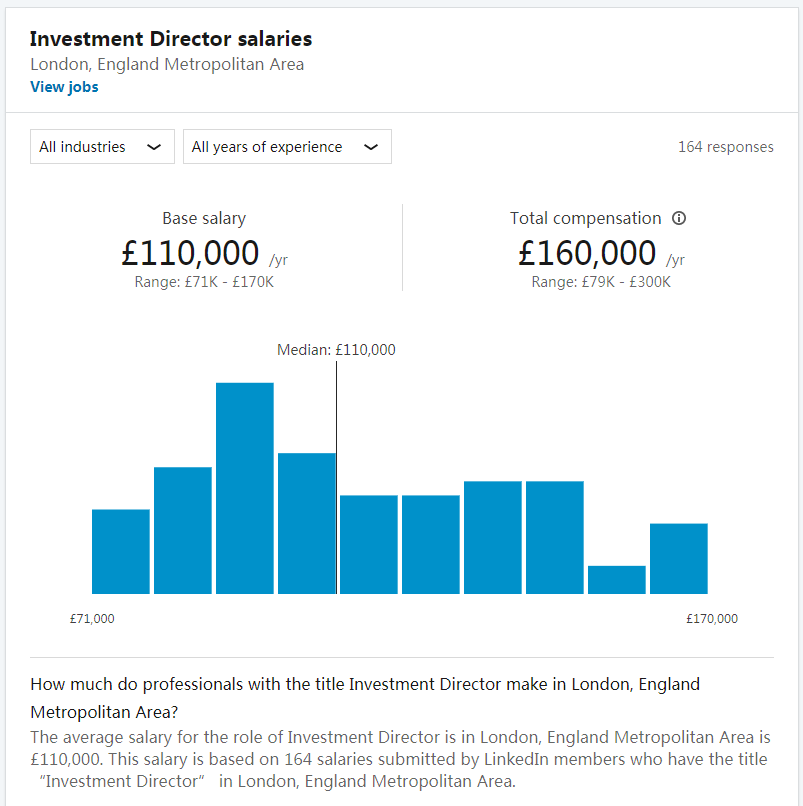
Task: Click the Range: £71K - £170K text
Action: tap(204, 282)
